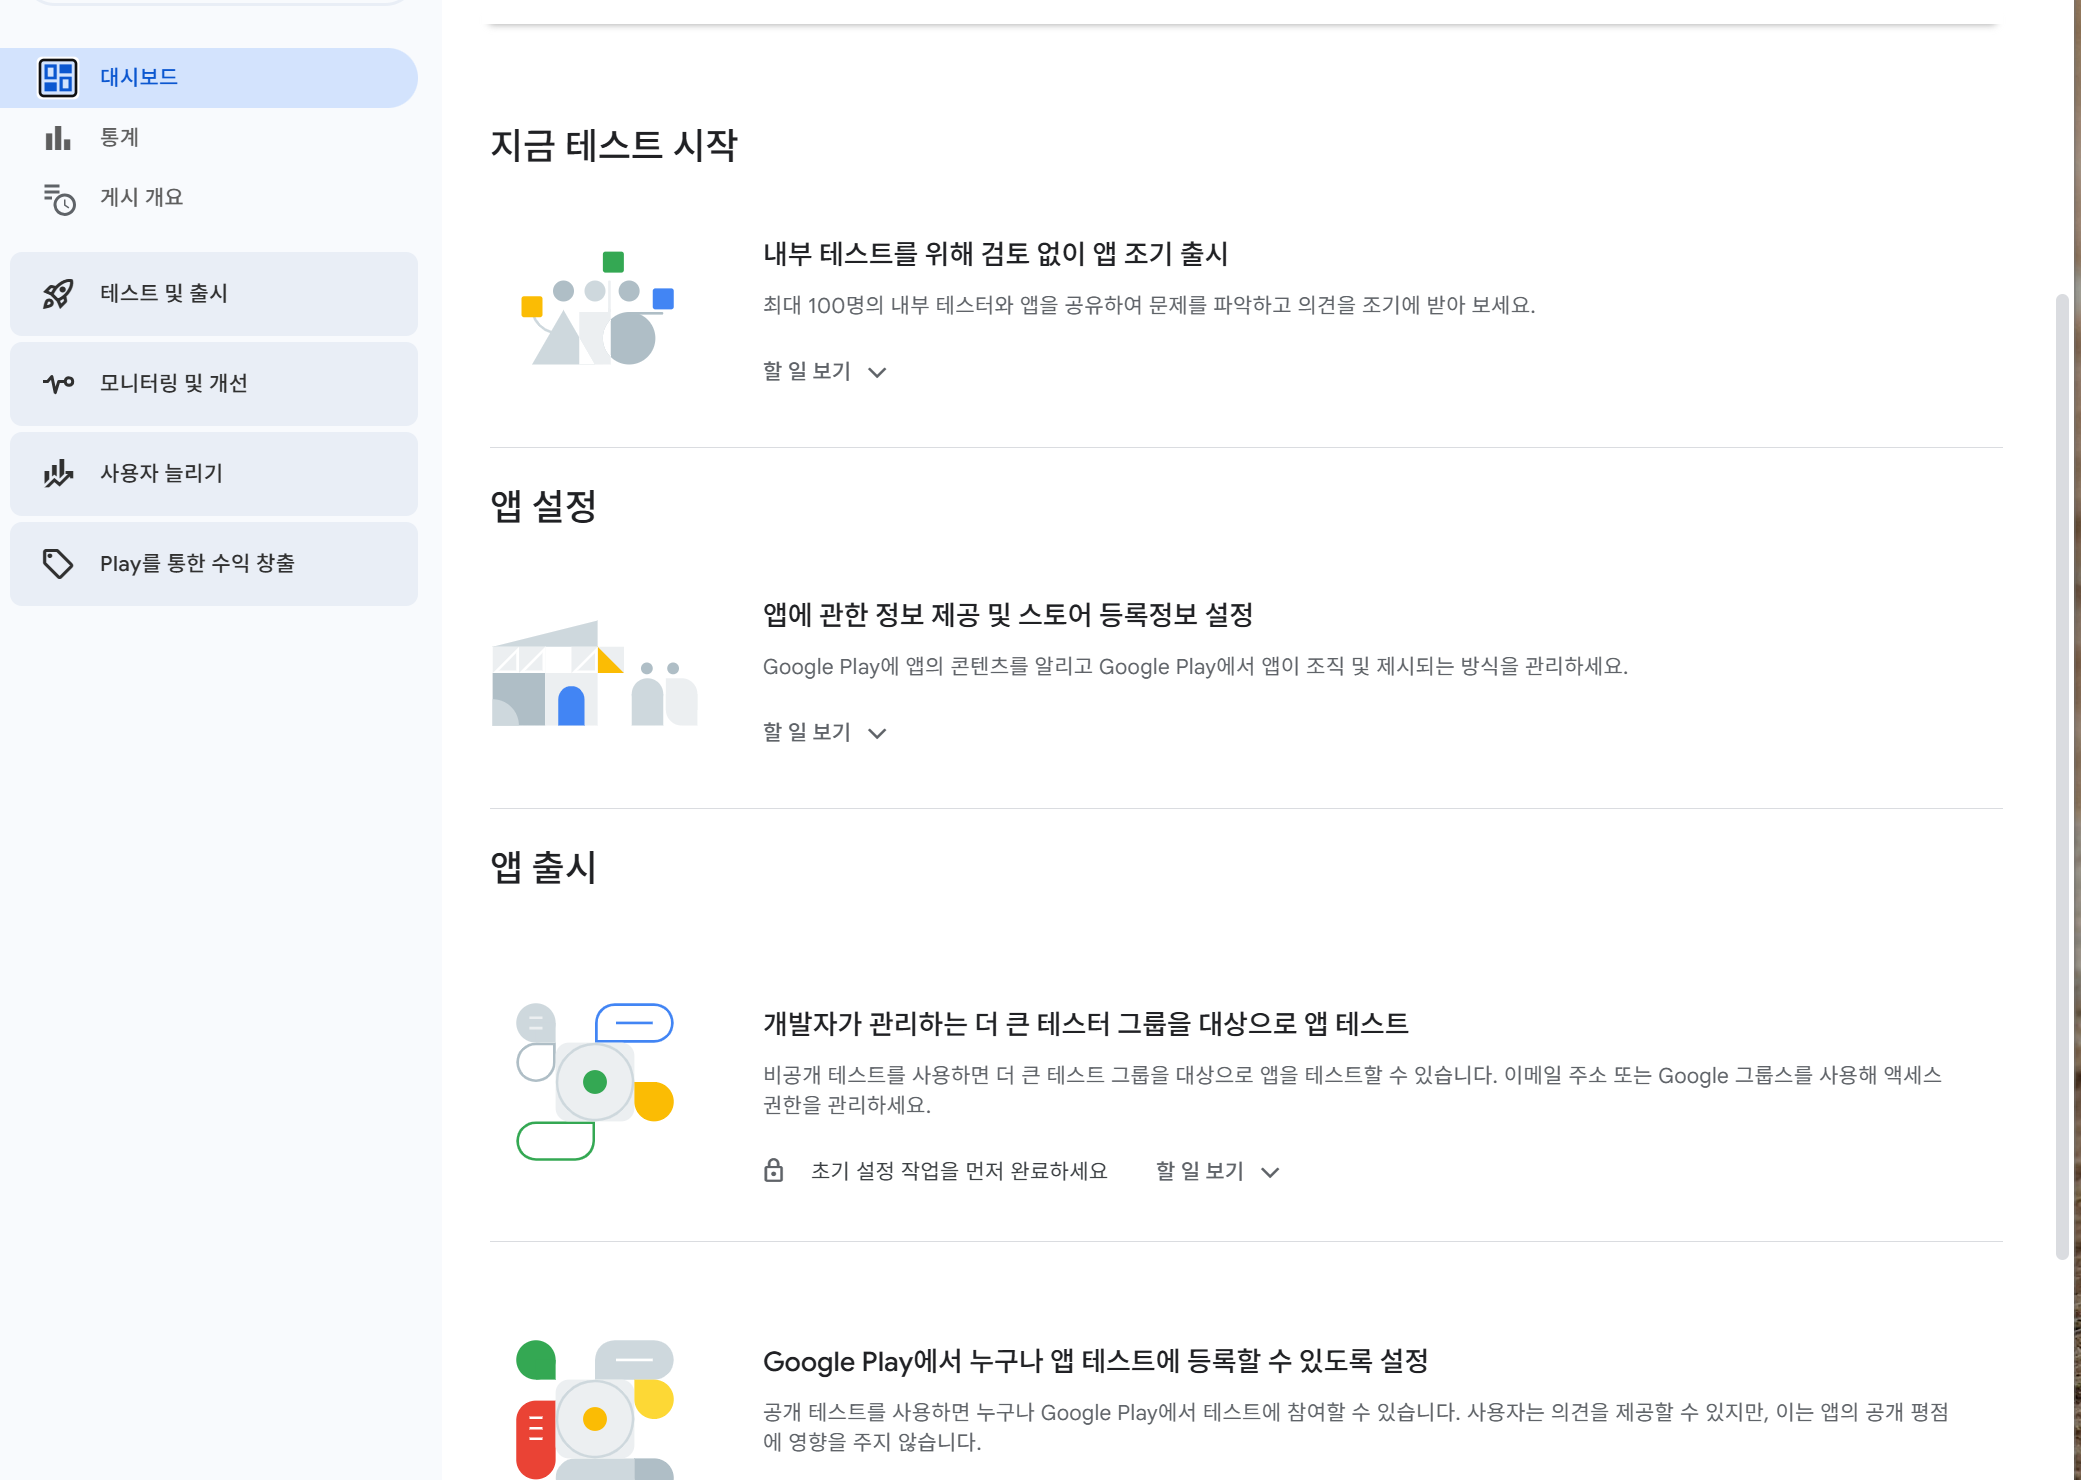2081x1480 pixels.
Task: Click the publishing overview (게시 개요) clock icon
Action: 59,198
